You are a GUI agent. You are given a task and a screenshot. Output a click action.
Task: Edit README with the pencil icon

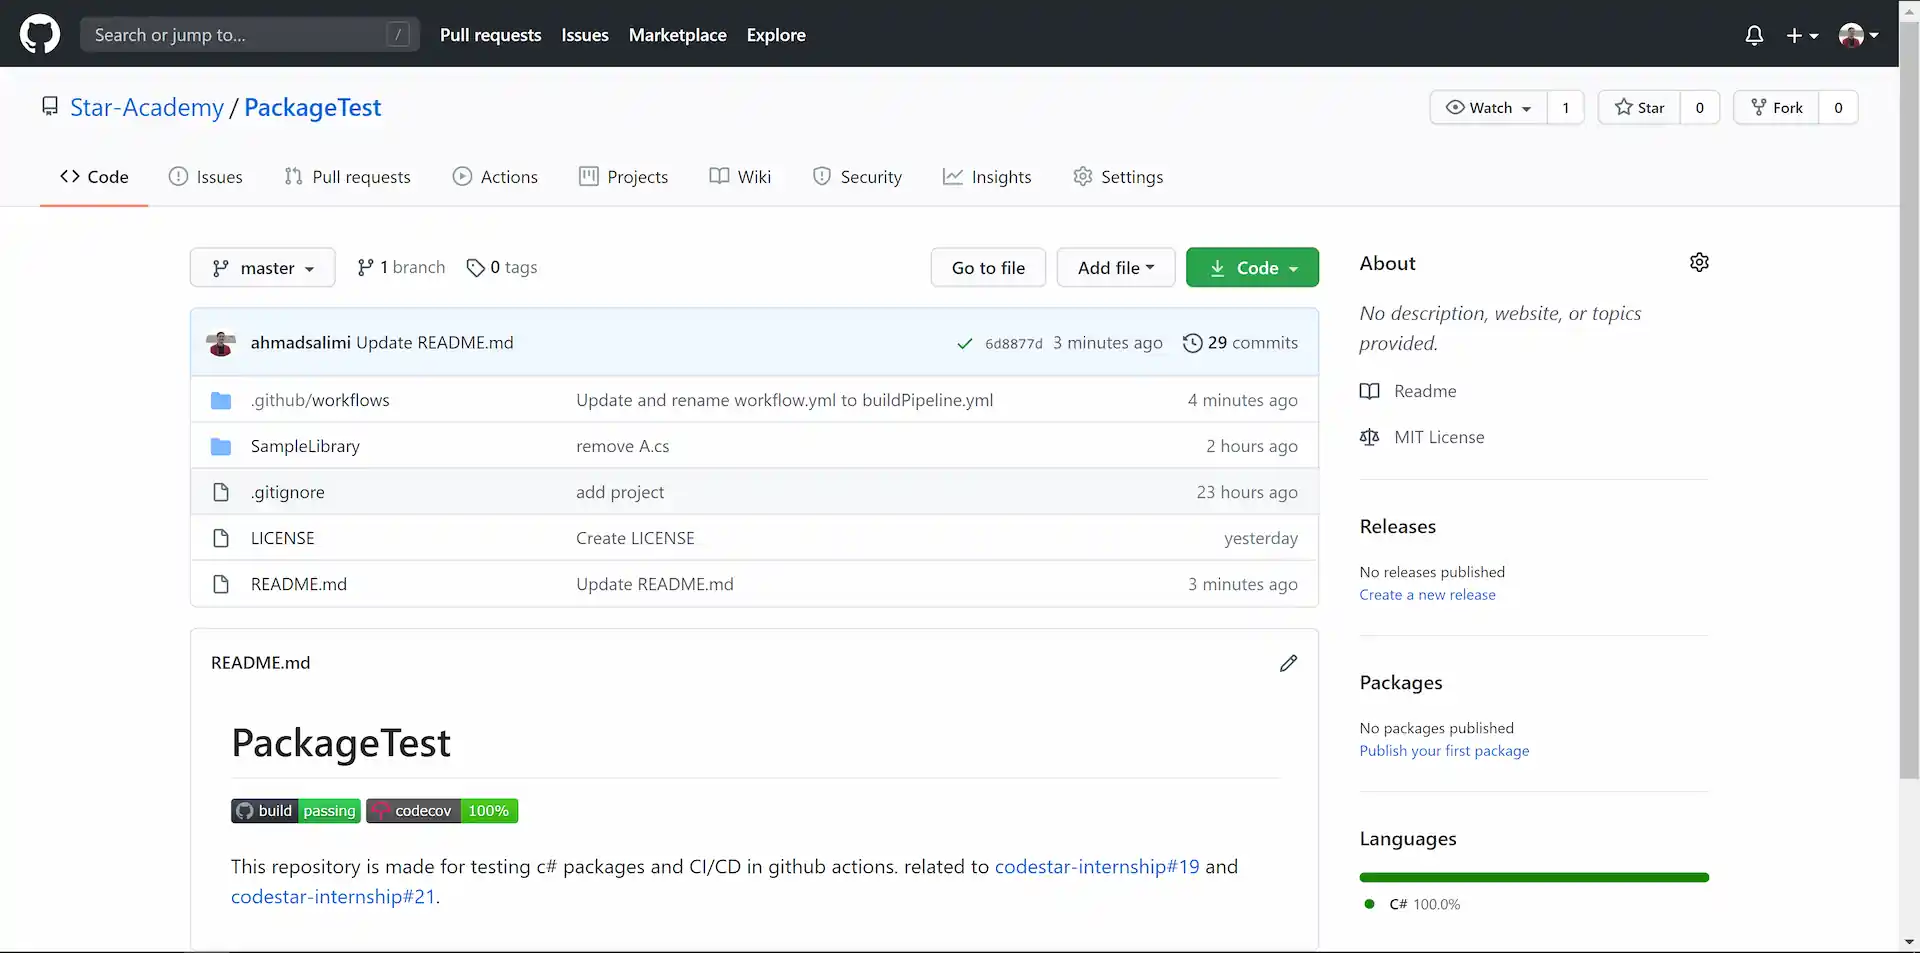click(1288, 663)
